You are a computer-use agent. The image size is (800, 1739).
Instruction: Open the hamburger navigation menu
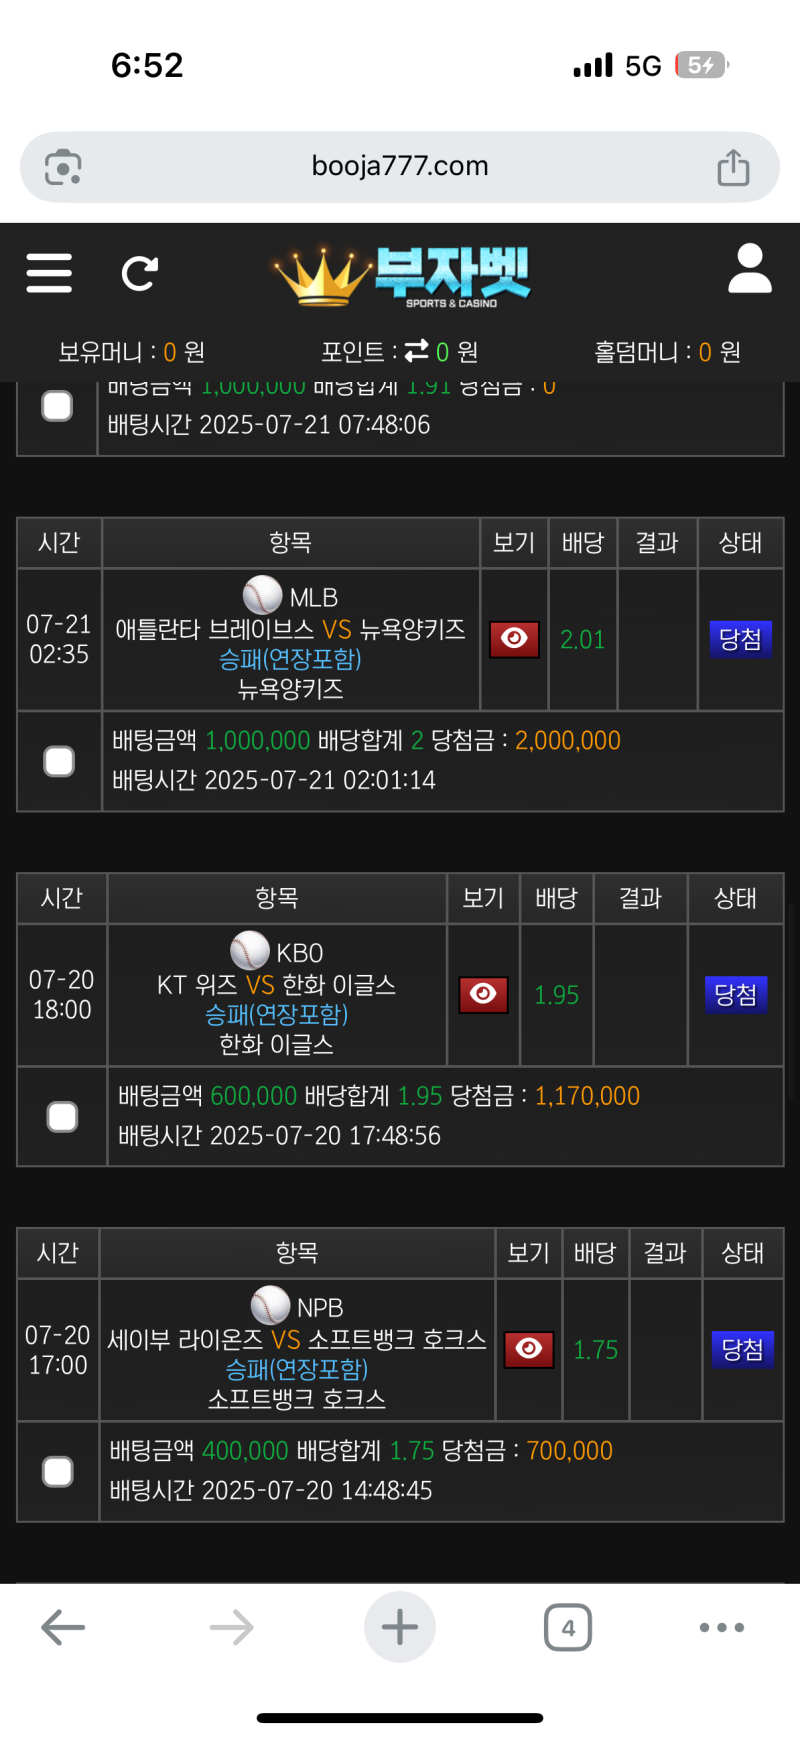[48, 272]
